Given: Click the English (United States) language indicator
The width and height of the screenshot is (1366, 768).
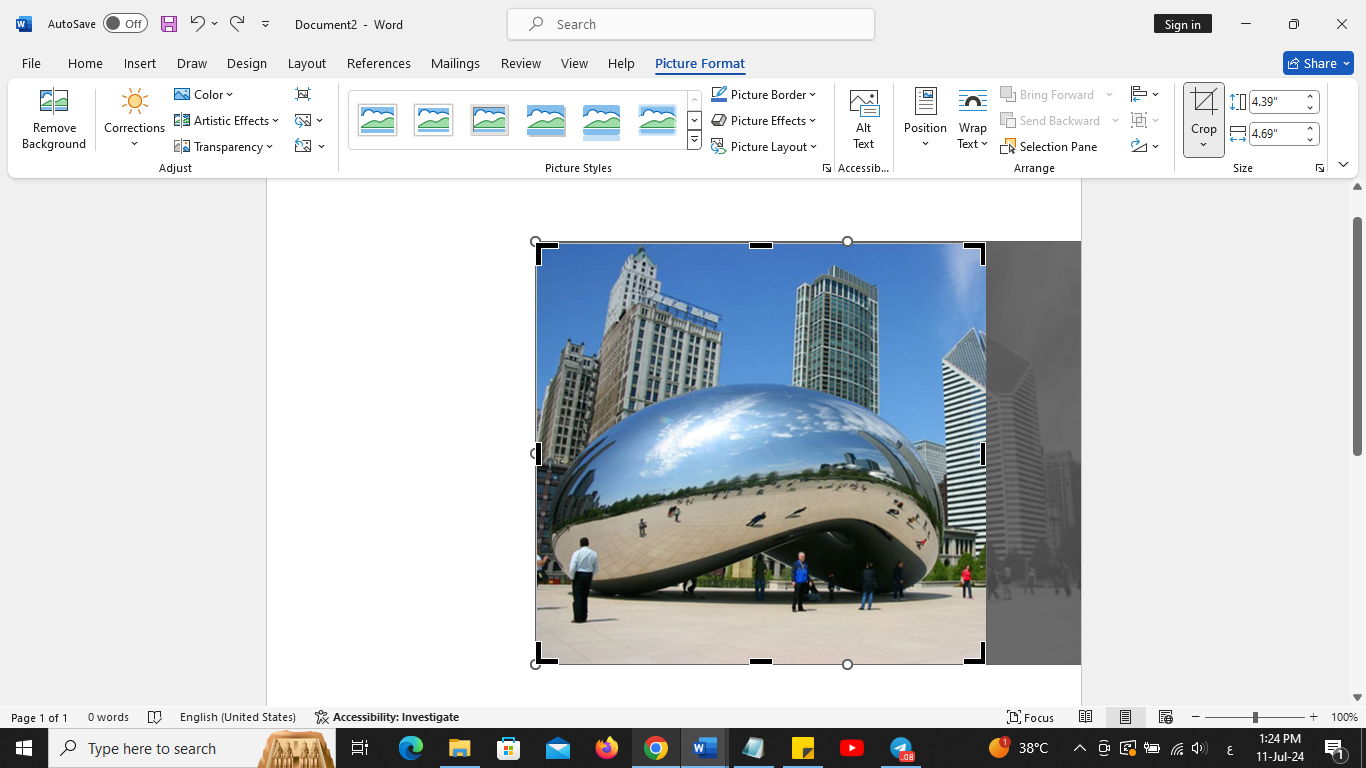Looking at the screenshot, I should (x=238, y=717).
